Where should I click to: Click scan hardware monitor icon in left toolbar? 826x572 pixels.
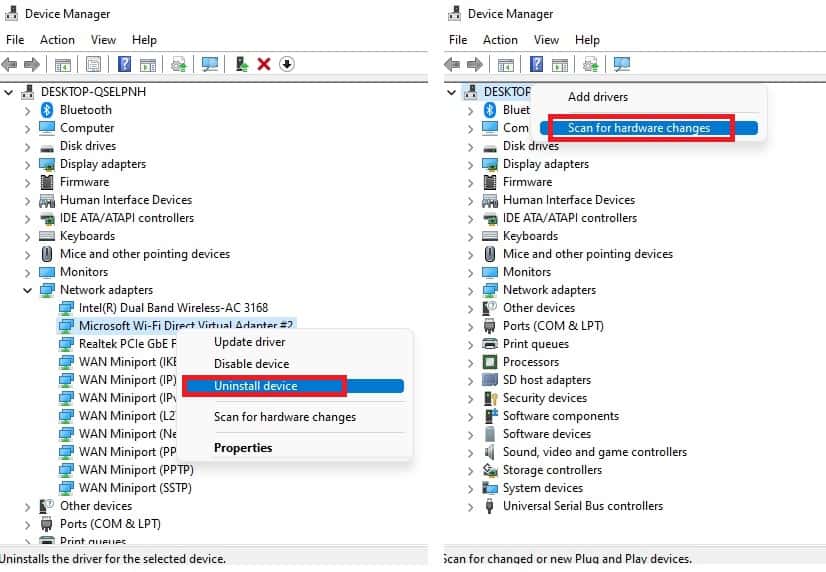coord(210,65)
